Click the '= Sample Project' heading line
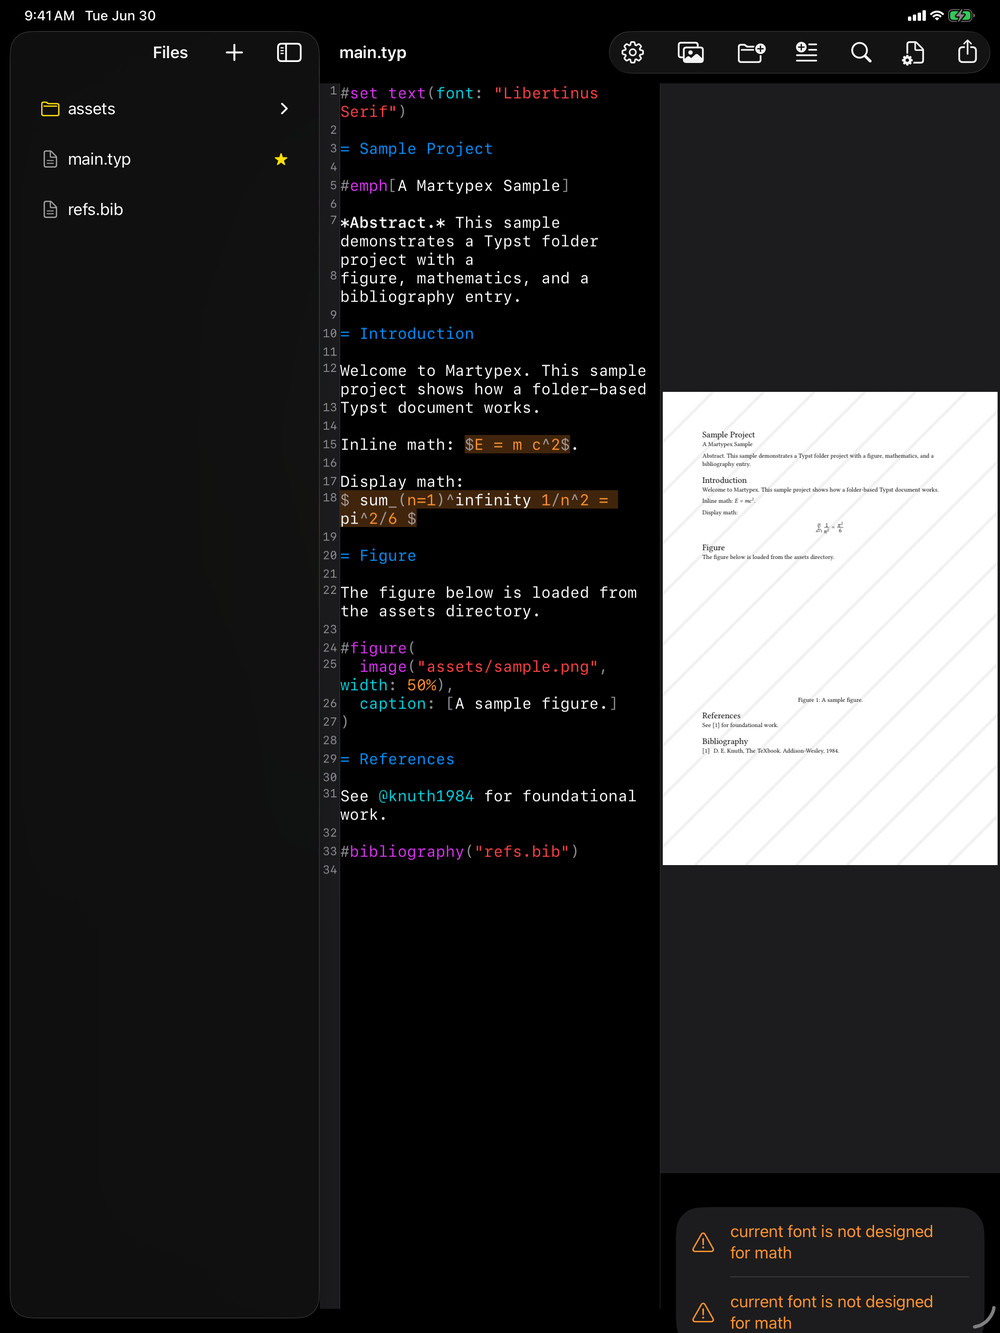1000x1333 pixels. click(417, 149)
